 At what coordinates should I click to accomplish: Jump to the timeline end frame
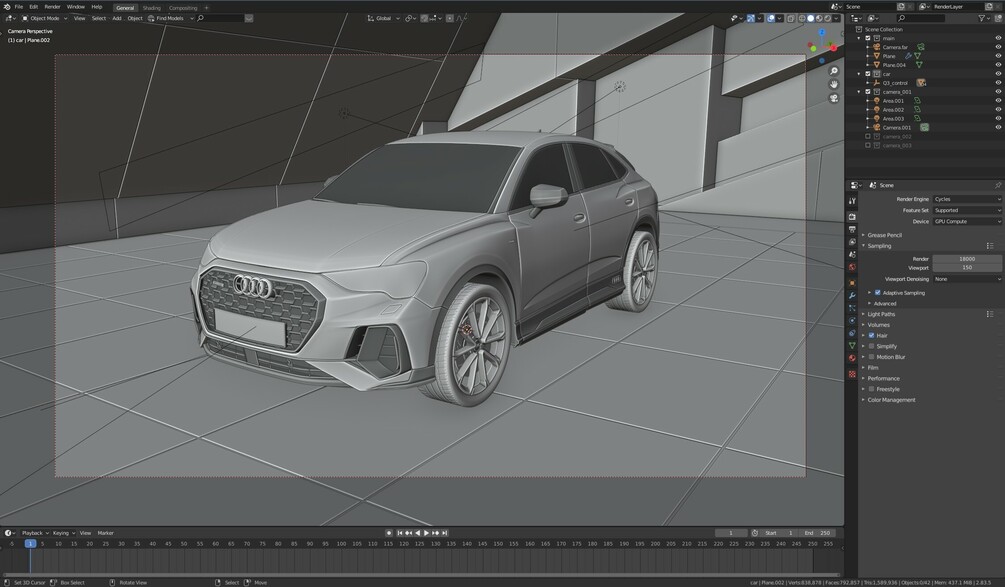coord(444,533)
